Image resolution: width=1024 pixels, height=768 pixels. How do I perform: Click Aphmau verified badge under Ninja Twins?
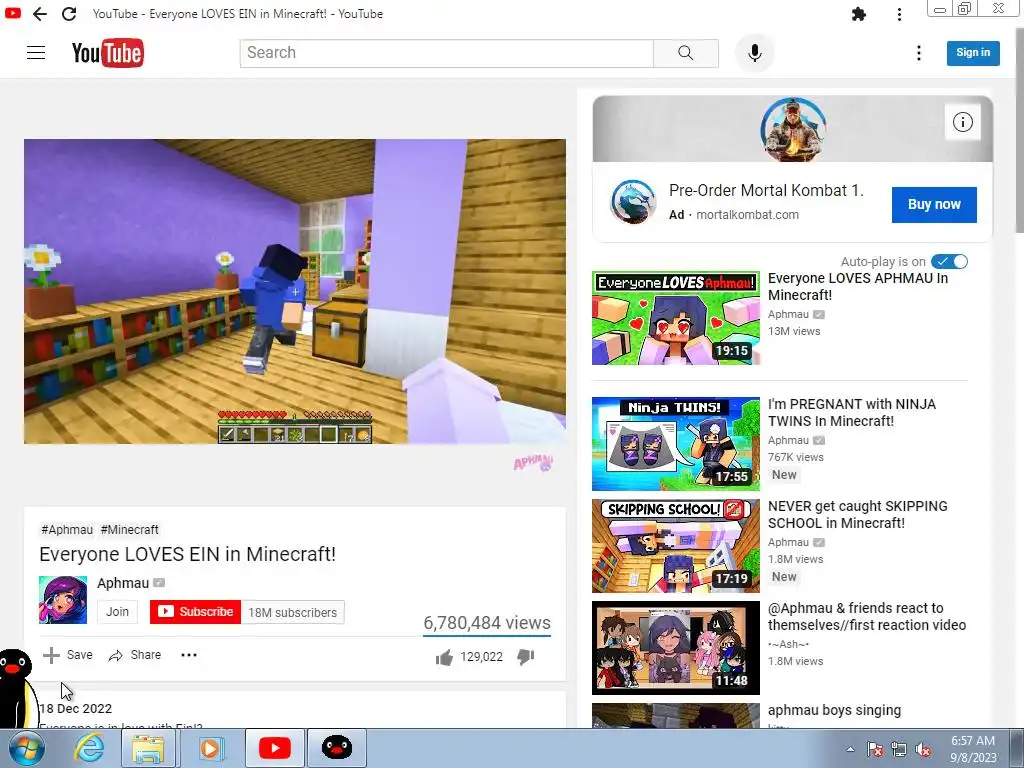point(819,440)
